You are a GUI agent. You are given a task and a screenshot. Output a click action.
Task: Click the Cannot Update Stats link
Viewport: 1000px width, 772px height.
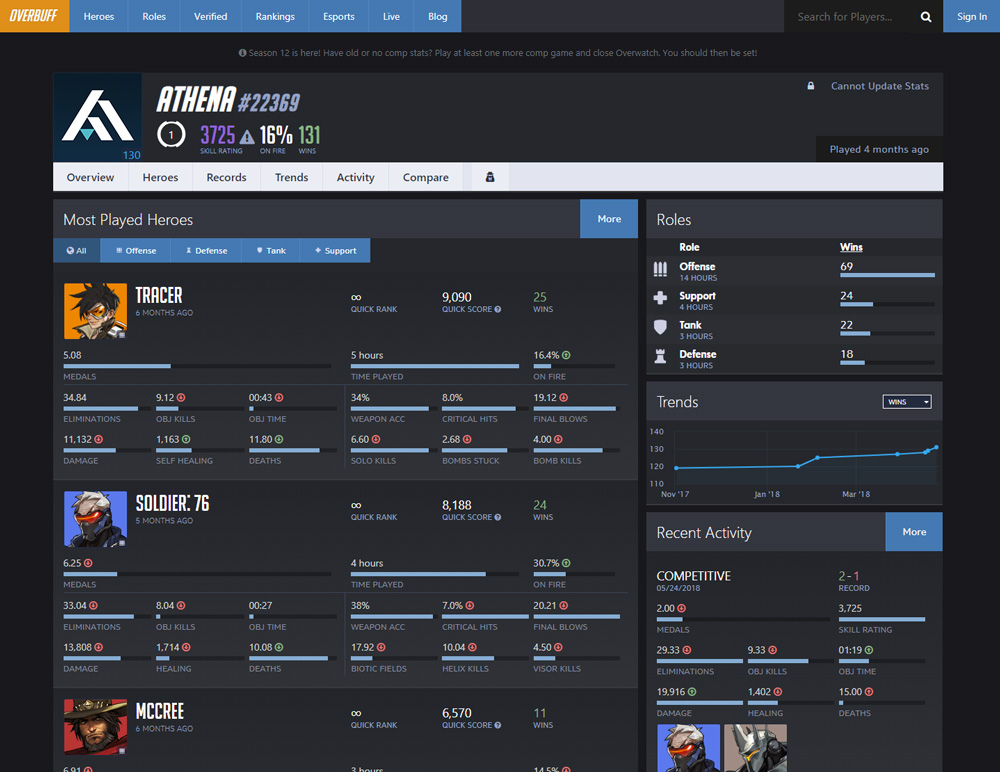point(879,86)
